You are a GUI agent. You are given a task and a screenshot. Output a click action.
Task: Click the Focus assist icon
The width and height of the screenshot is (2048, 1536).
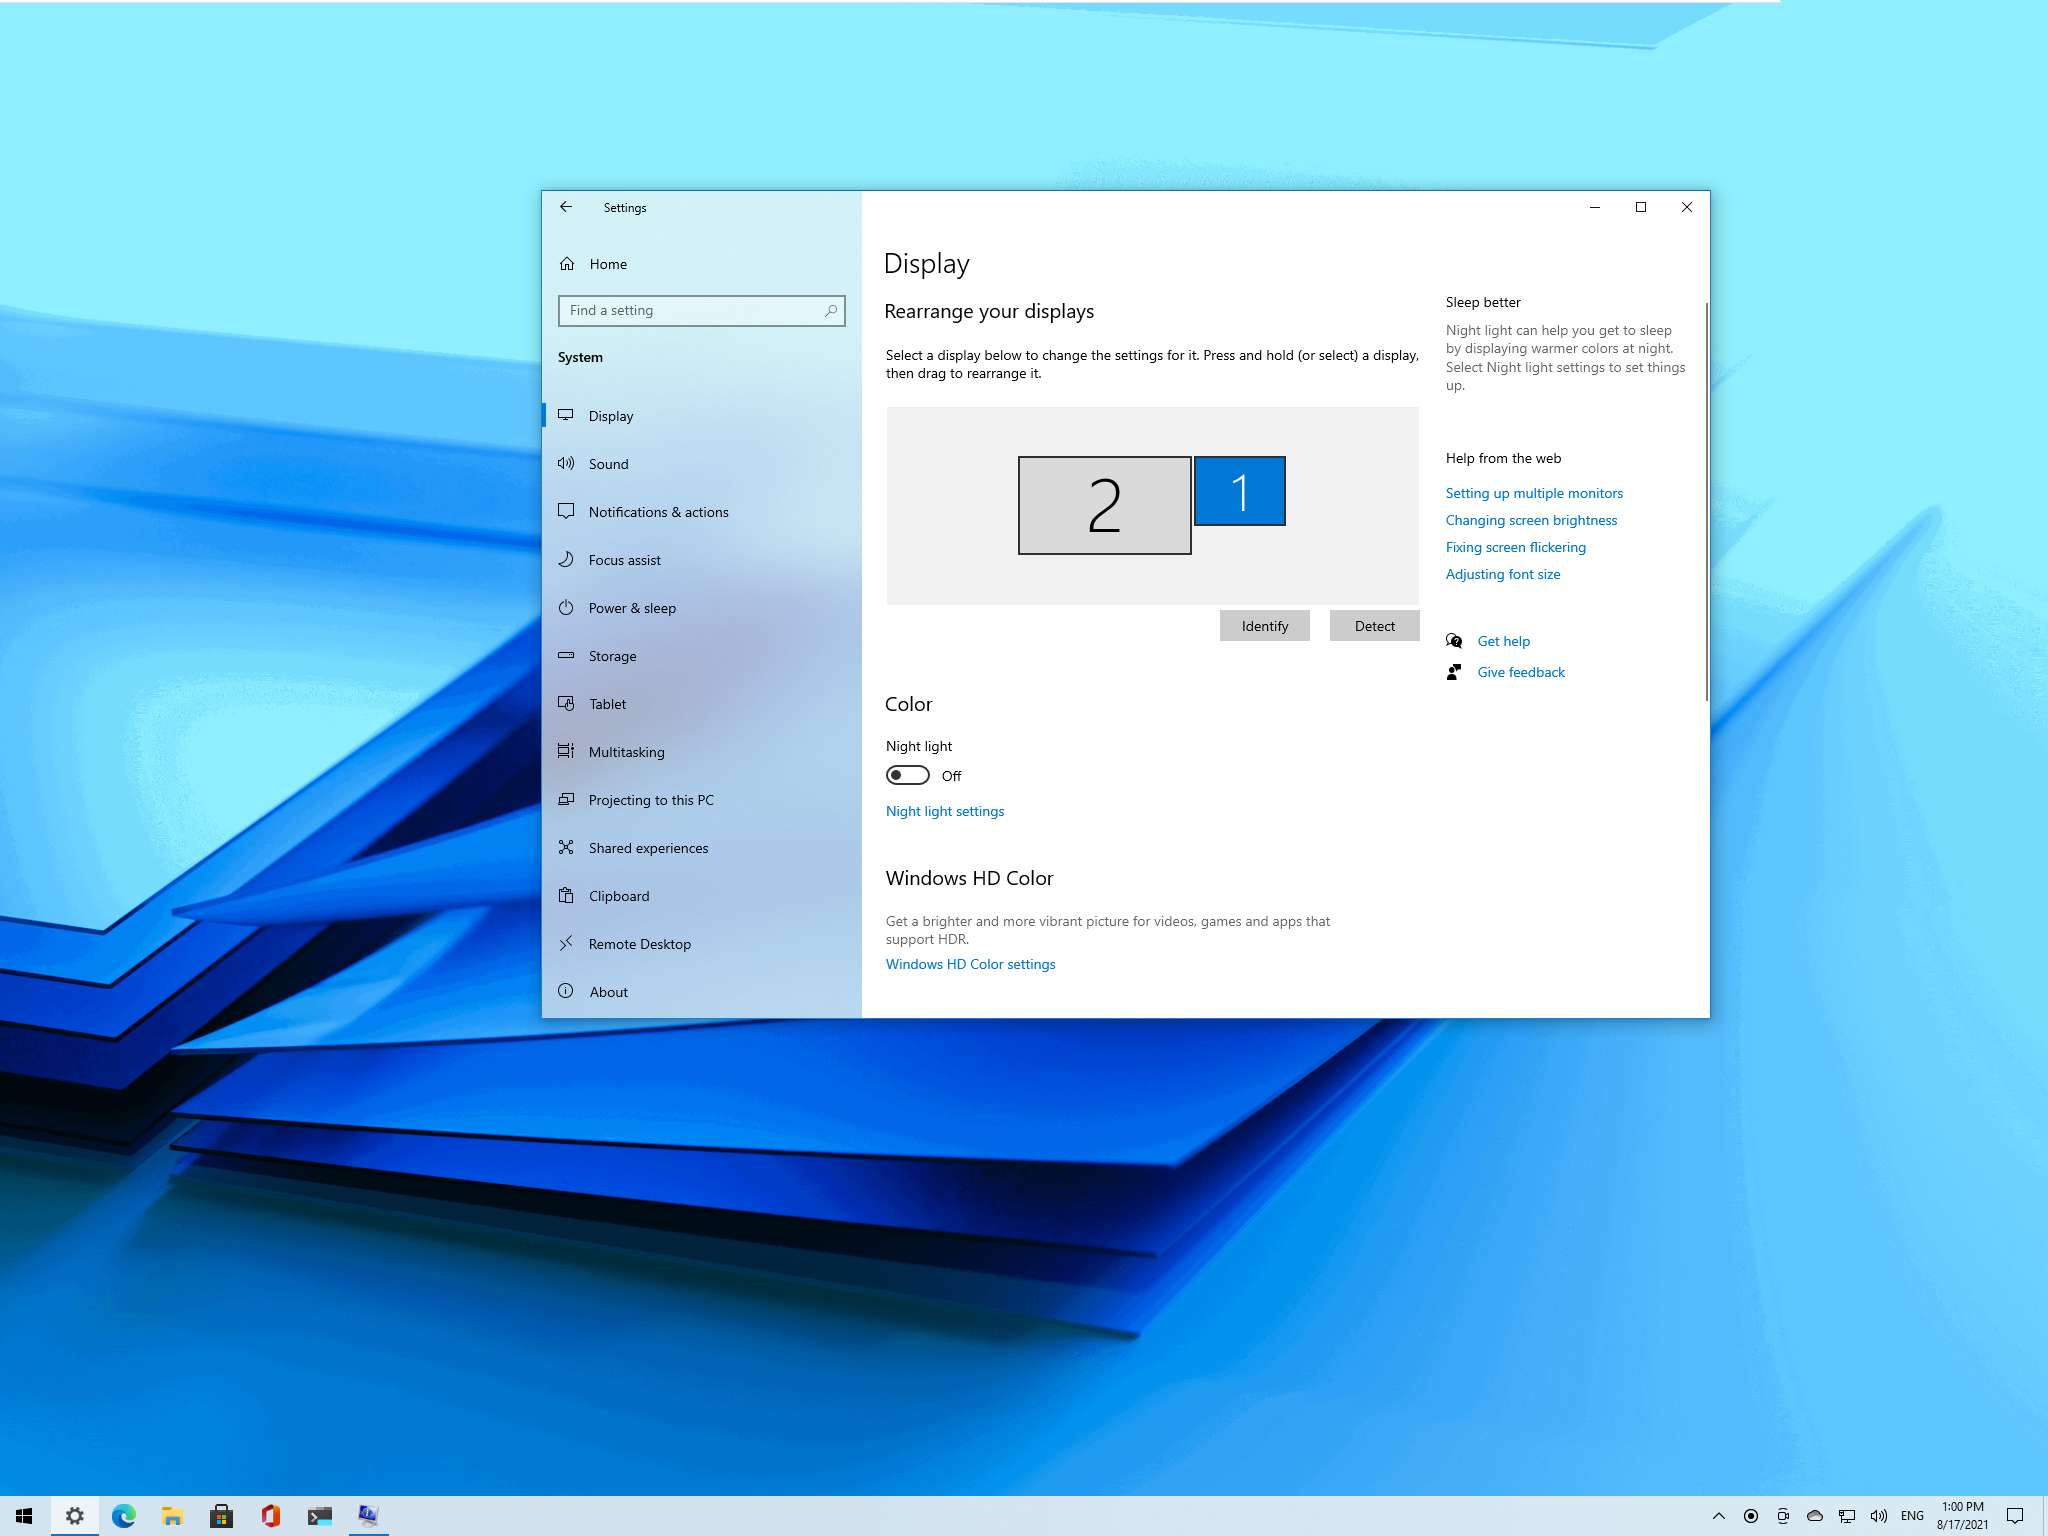click(x=566, y=558)
